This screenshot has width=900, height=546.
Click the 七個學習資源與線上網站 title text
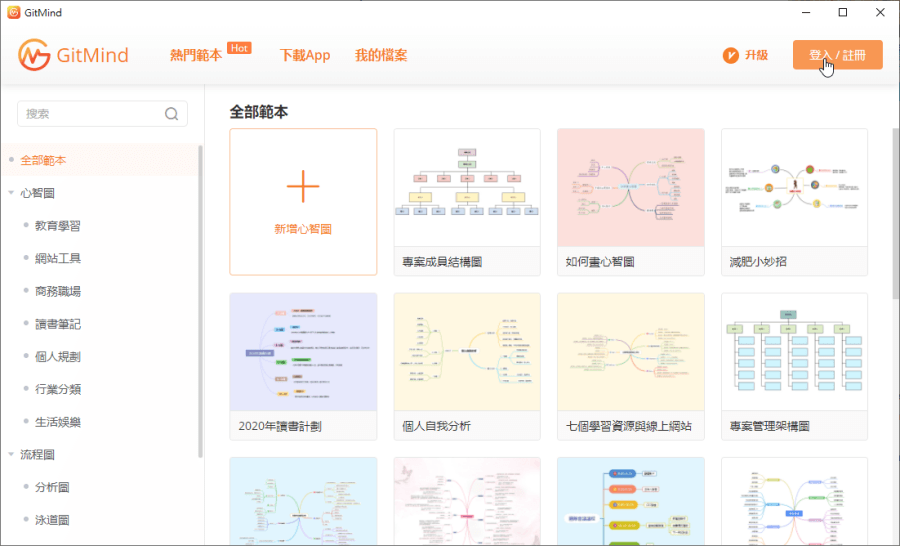[629, 426]
